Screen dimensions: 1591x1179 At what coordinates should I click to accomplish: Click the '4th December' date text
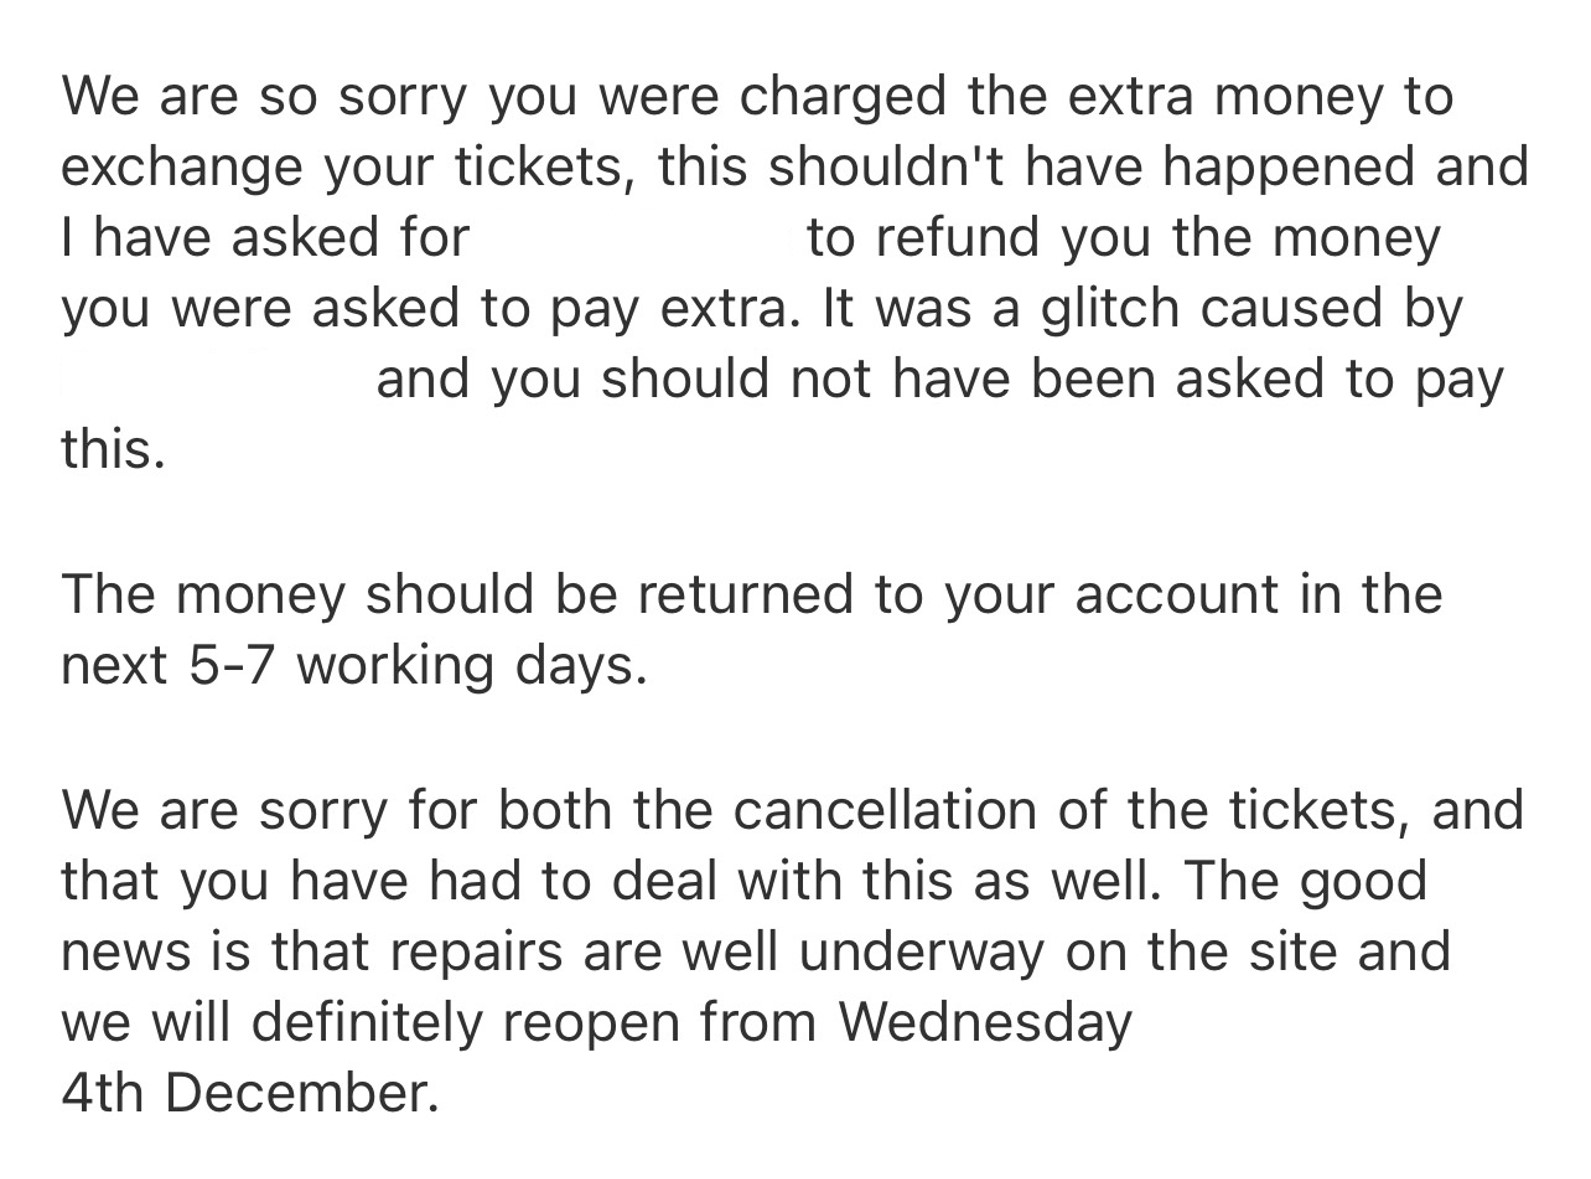[x=249, y=1093]
